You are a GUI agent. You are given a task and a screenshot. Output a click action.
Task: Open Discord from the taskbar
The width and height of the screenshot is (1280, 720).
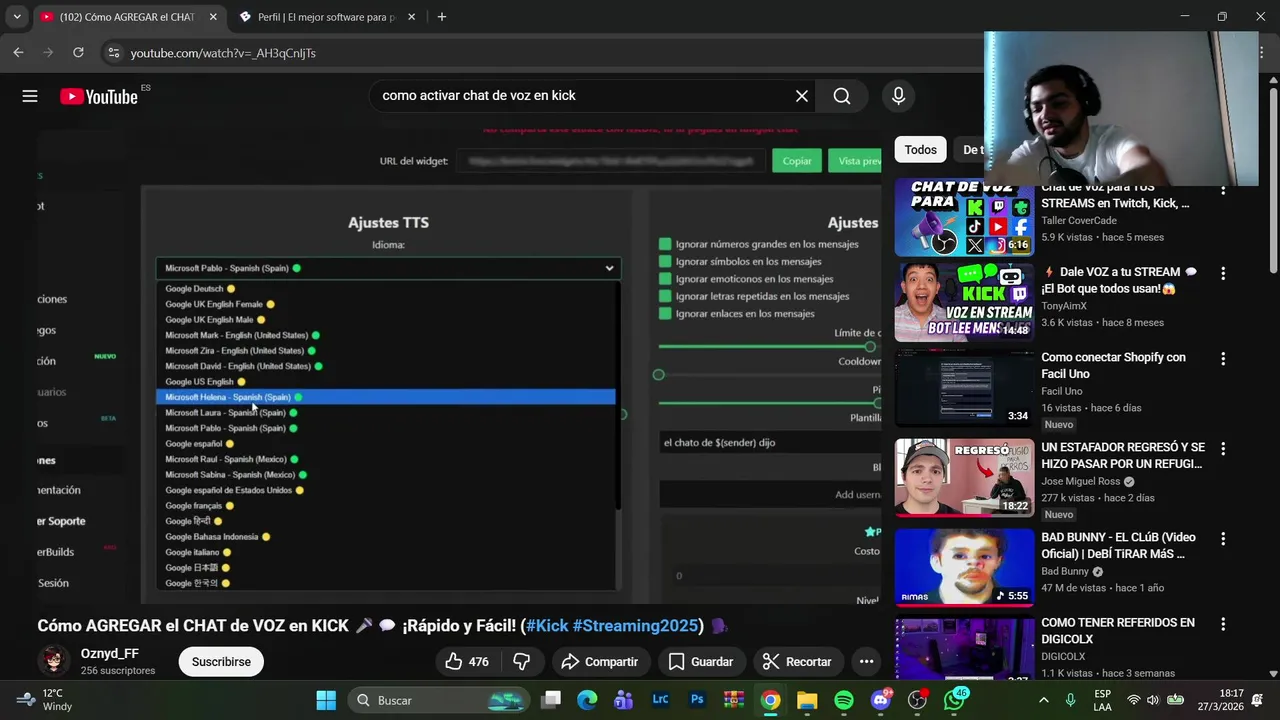[880, 700]
